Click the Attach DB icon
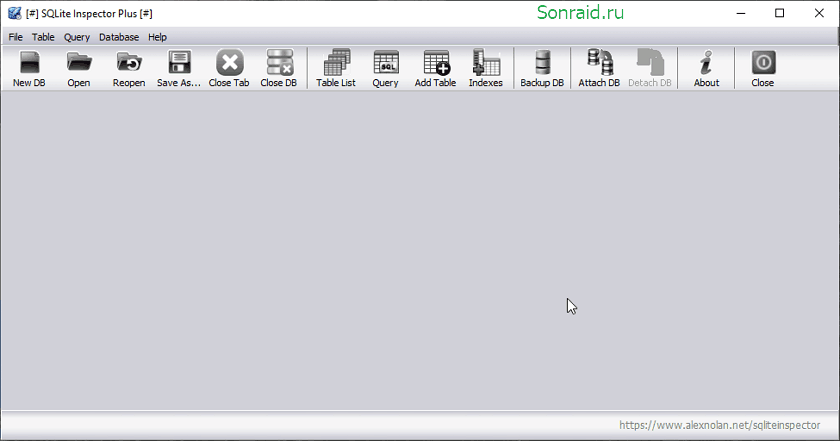Image resolution: width=840 pixels, height=441 pixels. pyautogui.click(x=599, y=68)
